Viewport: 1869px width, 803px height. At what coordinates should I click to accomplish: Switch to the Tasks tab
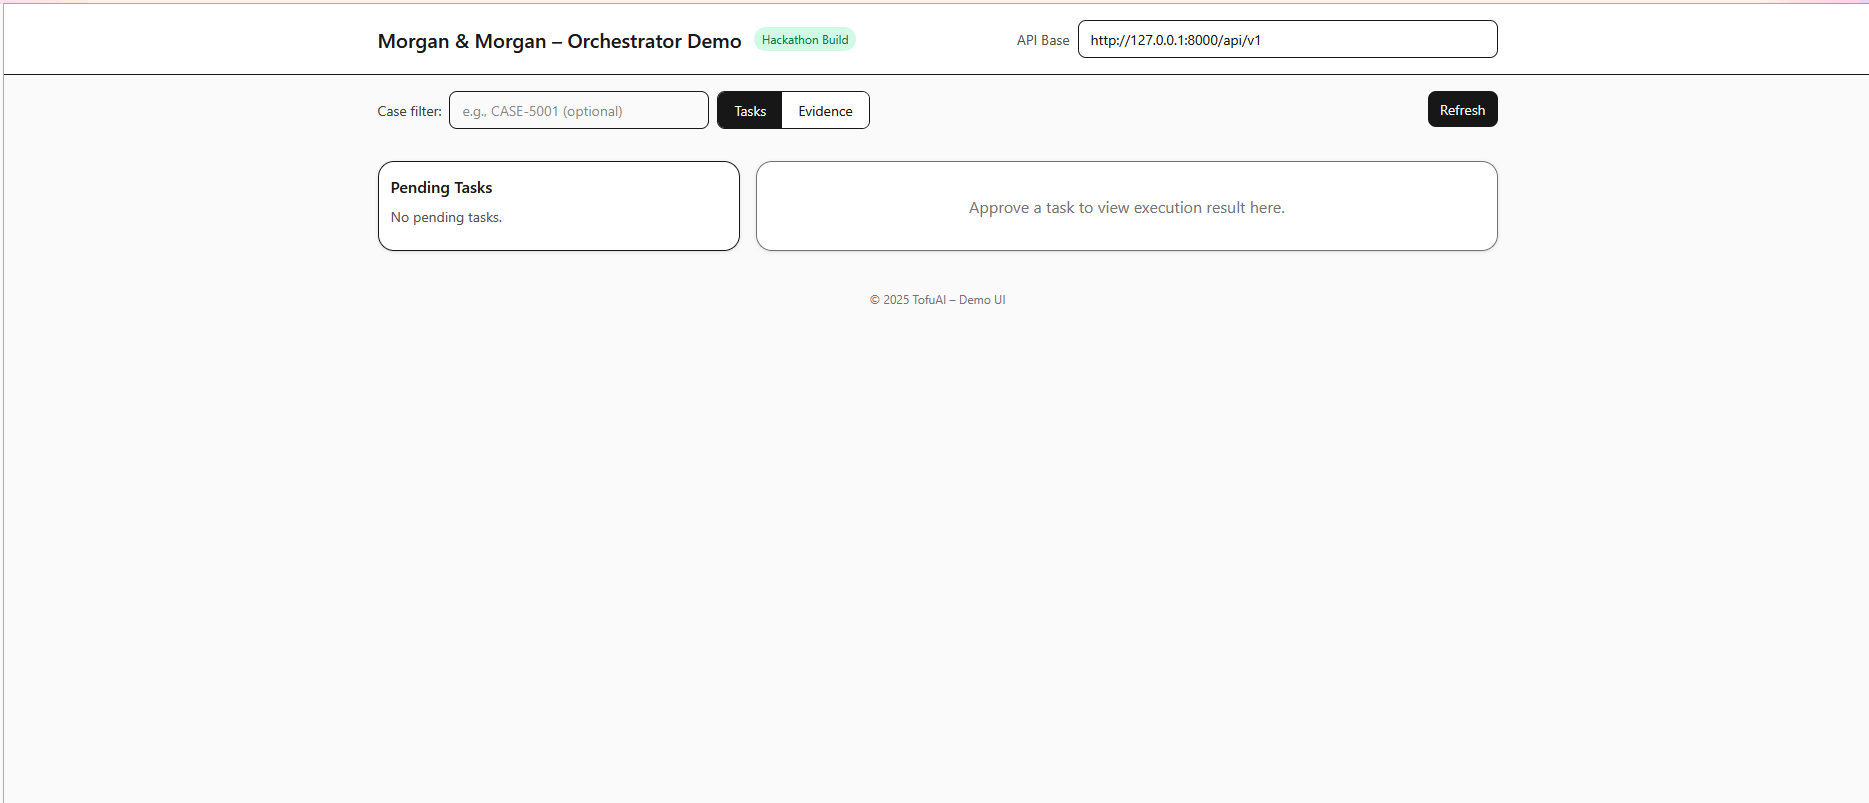tap(750, 111)
